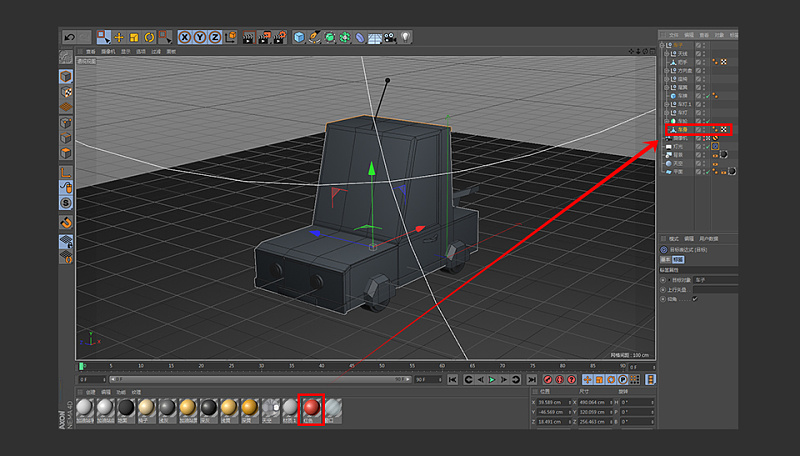Click the Y size field 320.059 cm

click(x=595, y=412)
